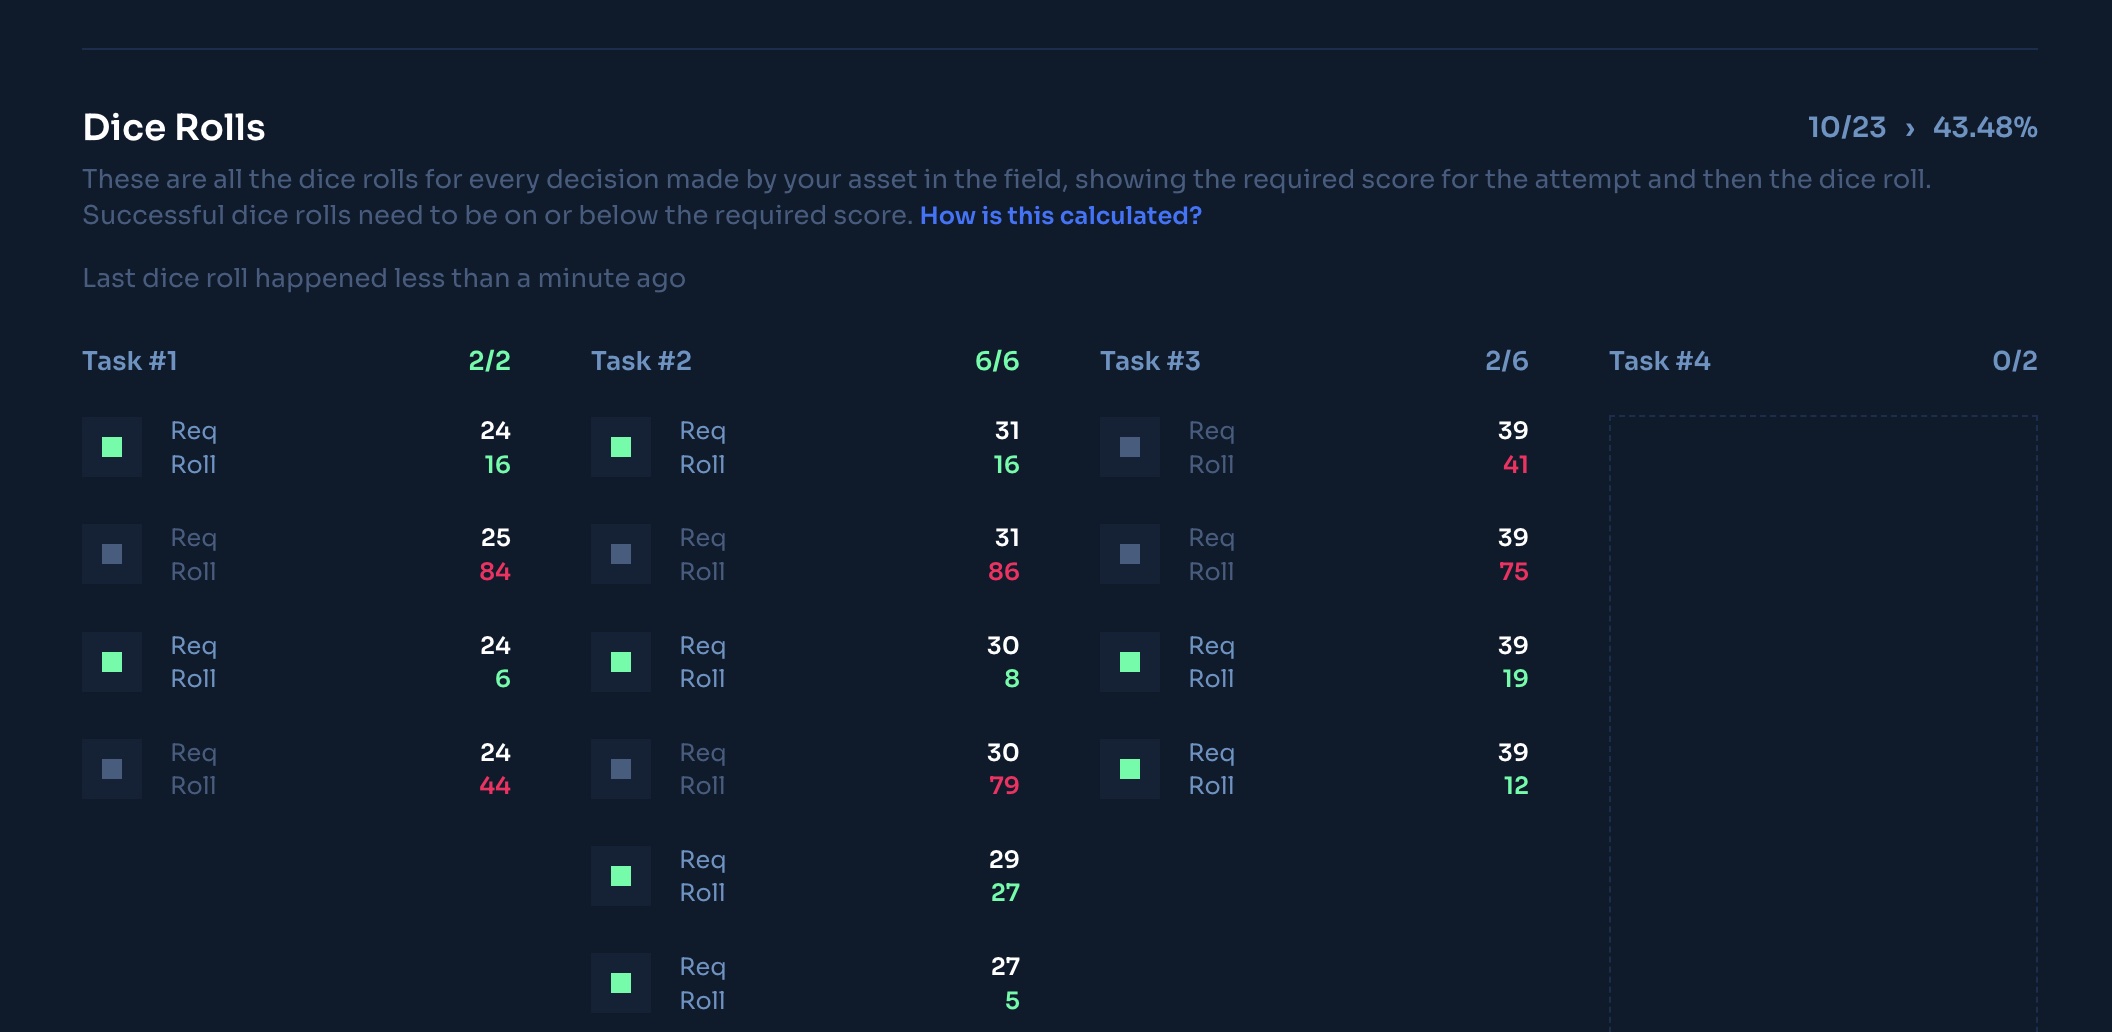This screenshot has height=1032, width=2112.
Task: Click the failed indicator beside Task #1 roll 84
Action: [x=112, y=554]
